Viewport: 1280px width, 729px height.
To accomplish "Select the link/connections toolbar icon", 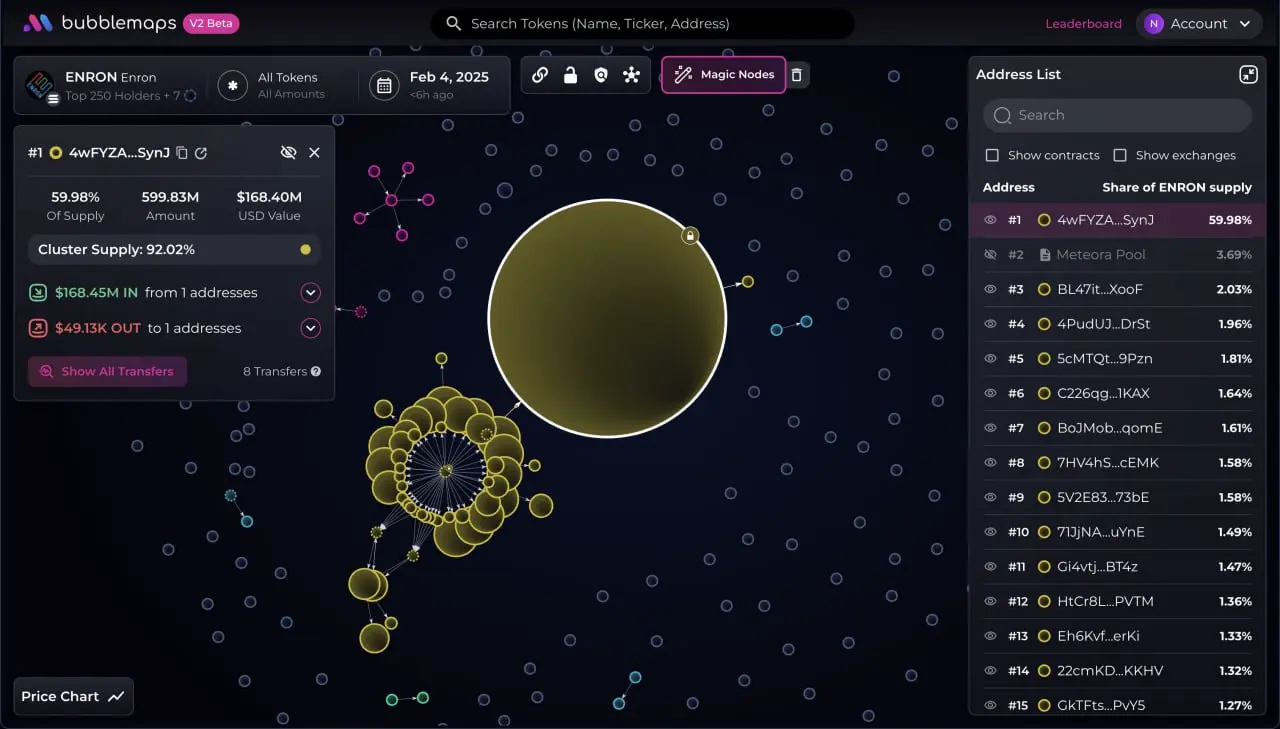I will pyautogui.click(x=540, y=74).
